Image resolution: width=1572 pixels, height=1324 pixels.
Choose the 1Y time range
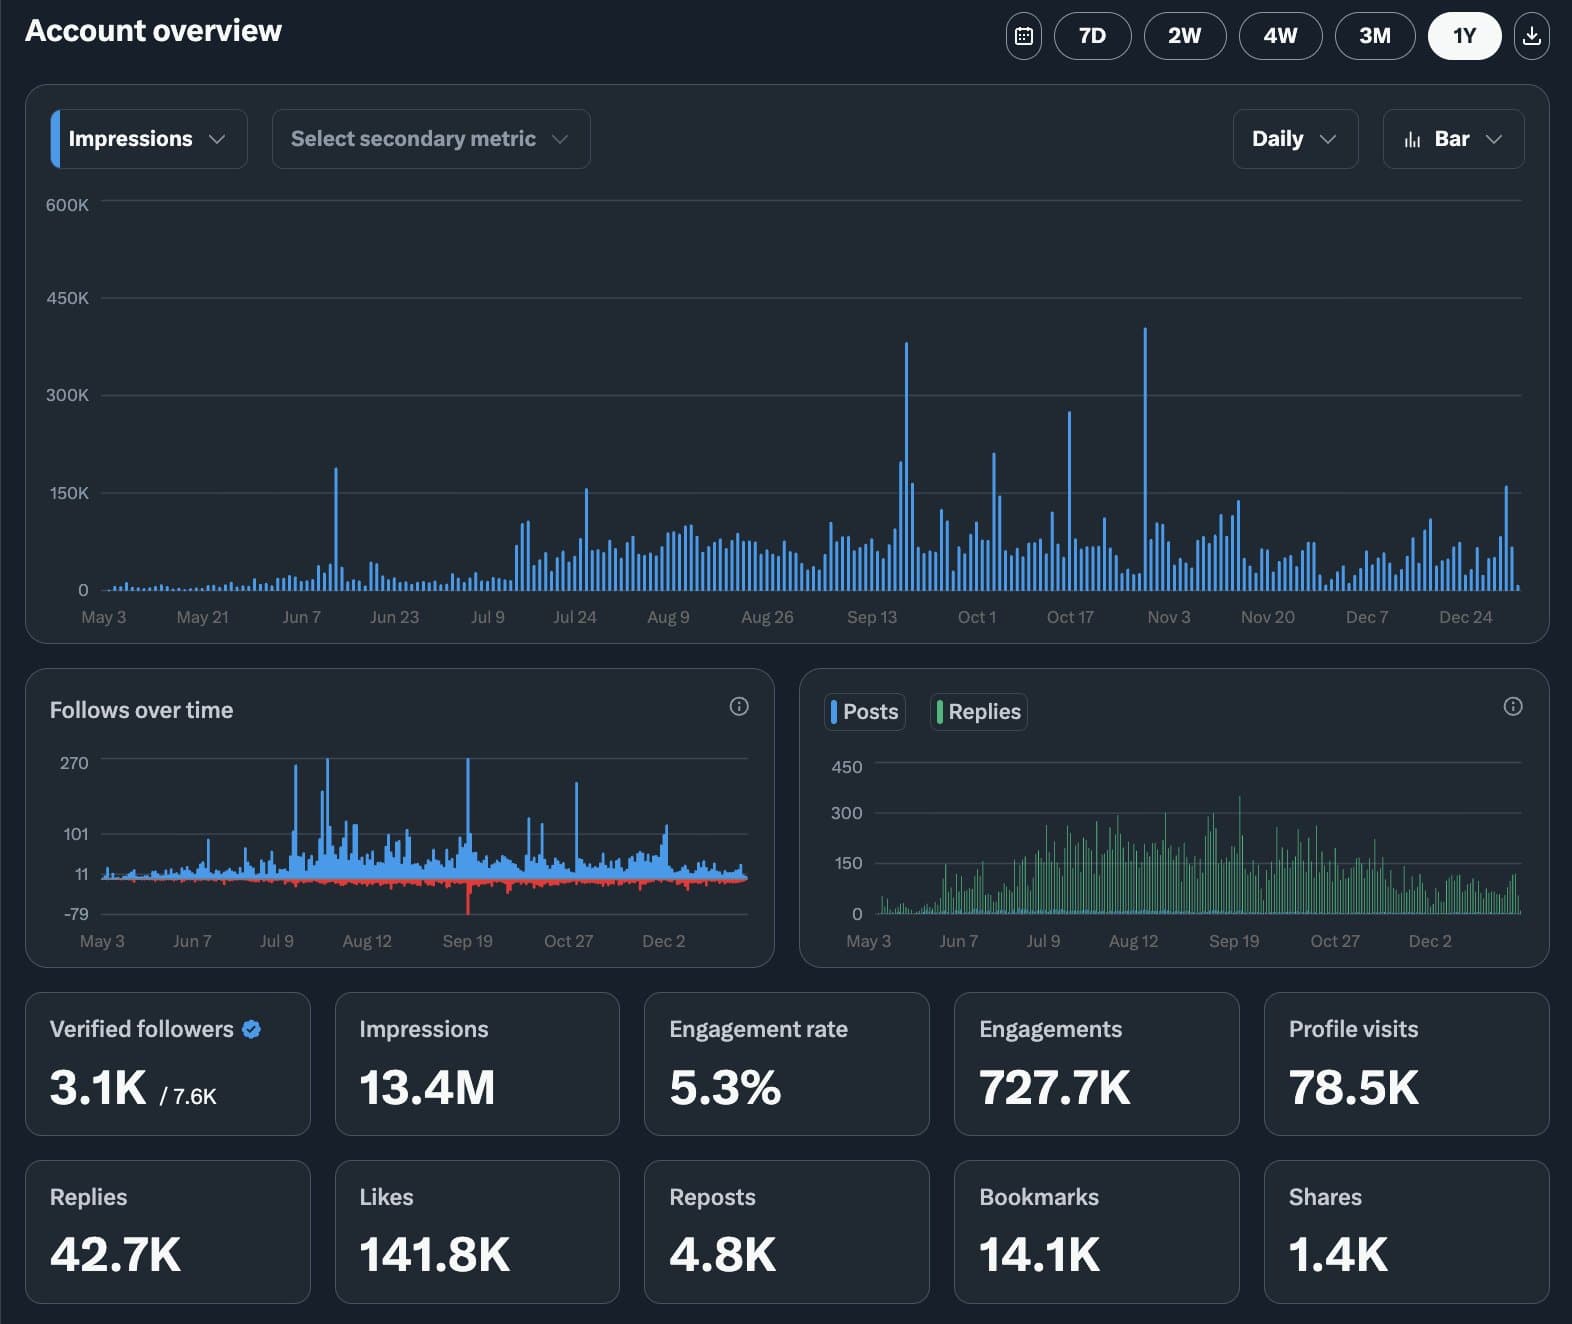(1464, 36)
